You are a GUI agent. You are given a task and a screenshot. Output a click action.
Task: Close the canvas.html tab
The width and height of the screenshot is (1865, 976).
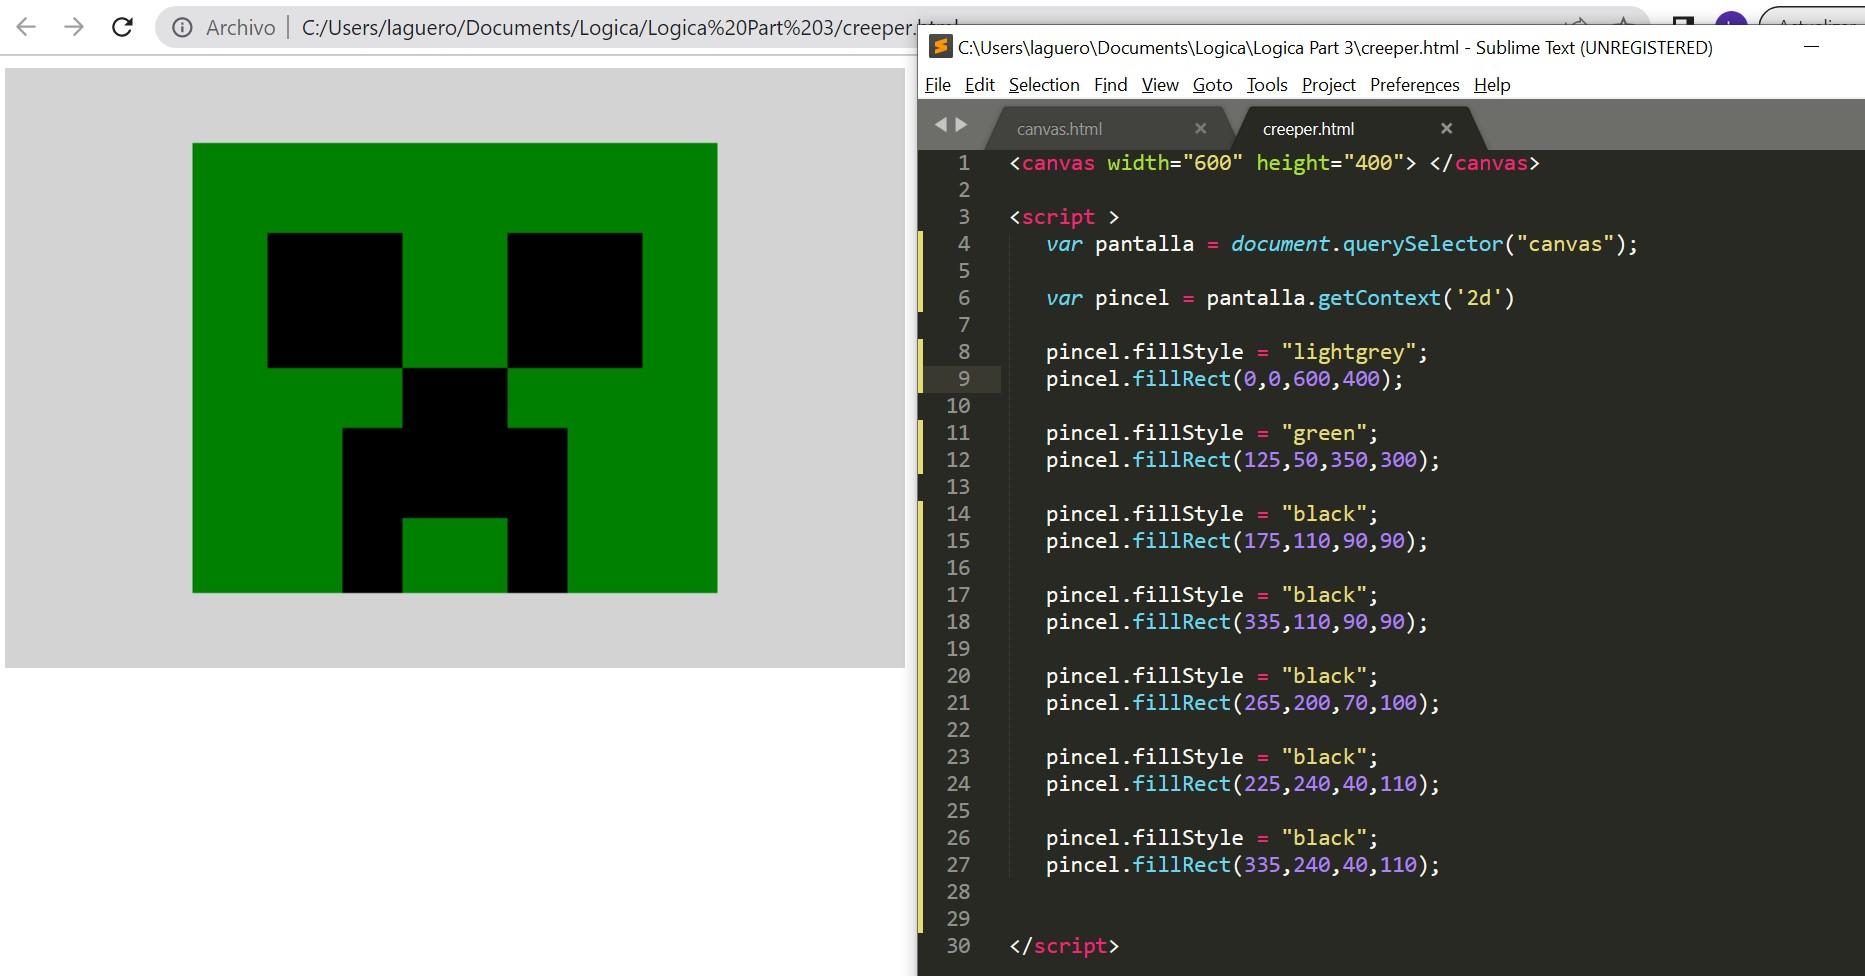[1201, 129]
